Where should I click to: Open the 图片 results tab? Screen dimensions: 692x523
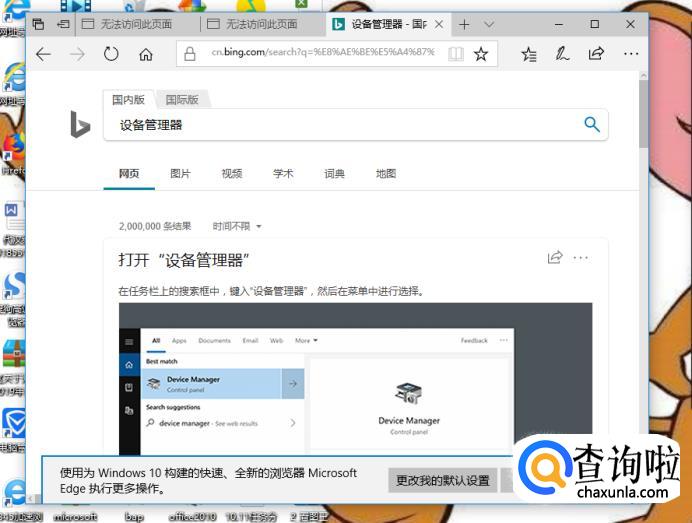click(x=181, y=174)
